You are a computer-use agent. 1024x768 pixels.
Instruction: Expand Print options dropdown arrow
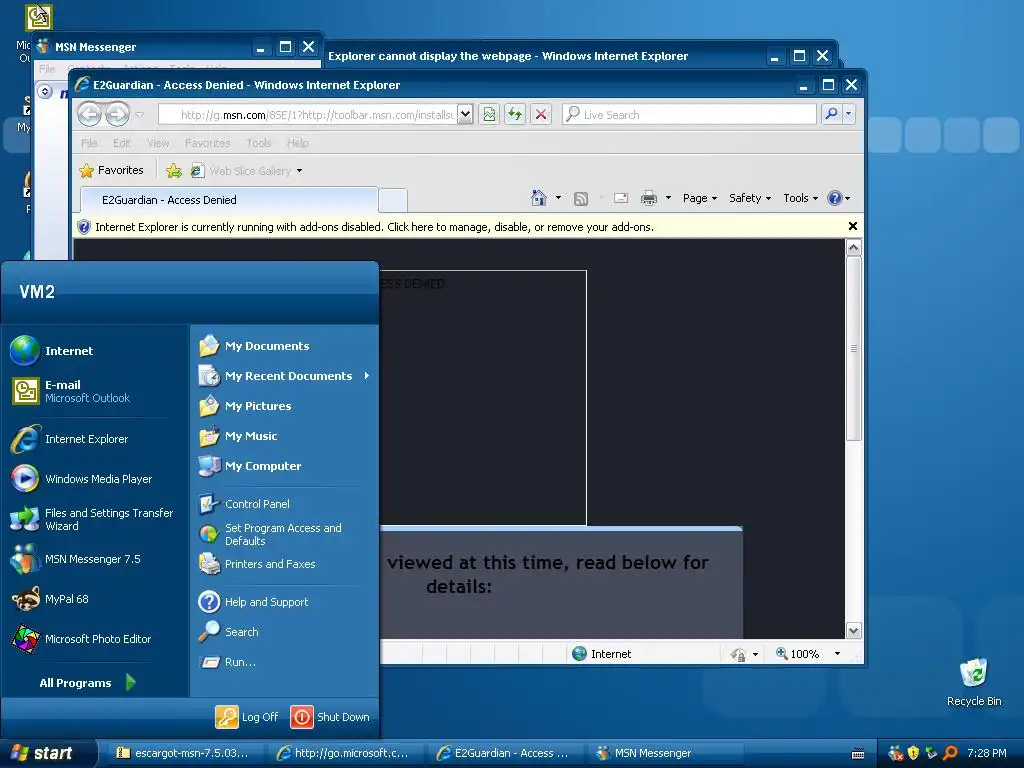[x=668, y=198]
